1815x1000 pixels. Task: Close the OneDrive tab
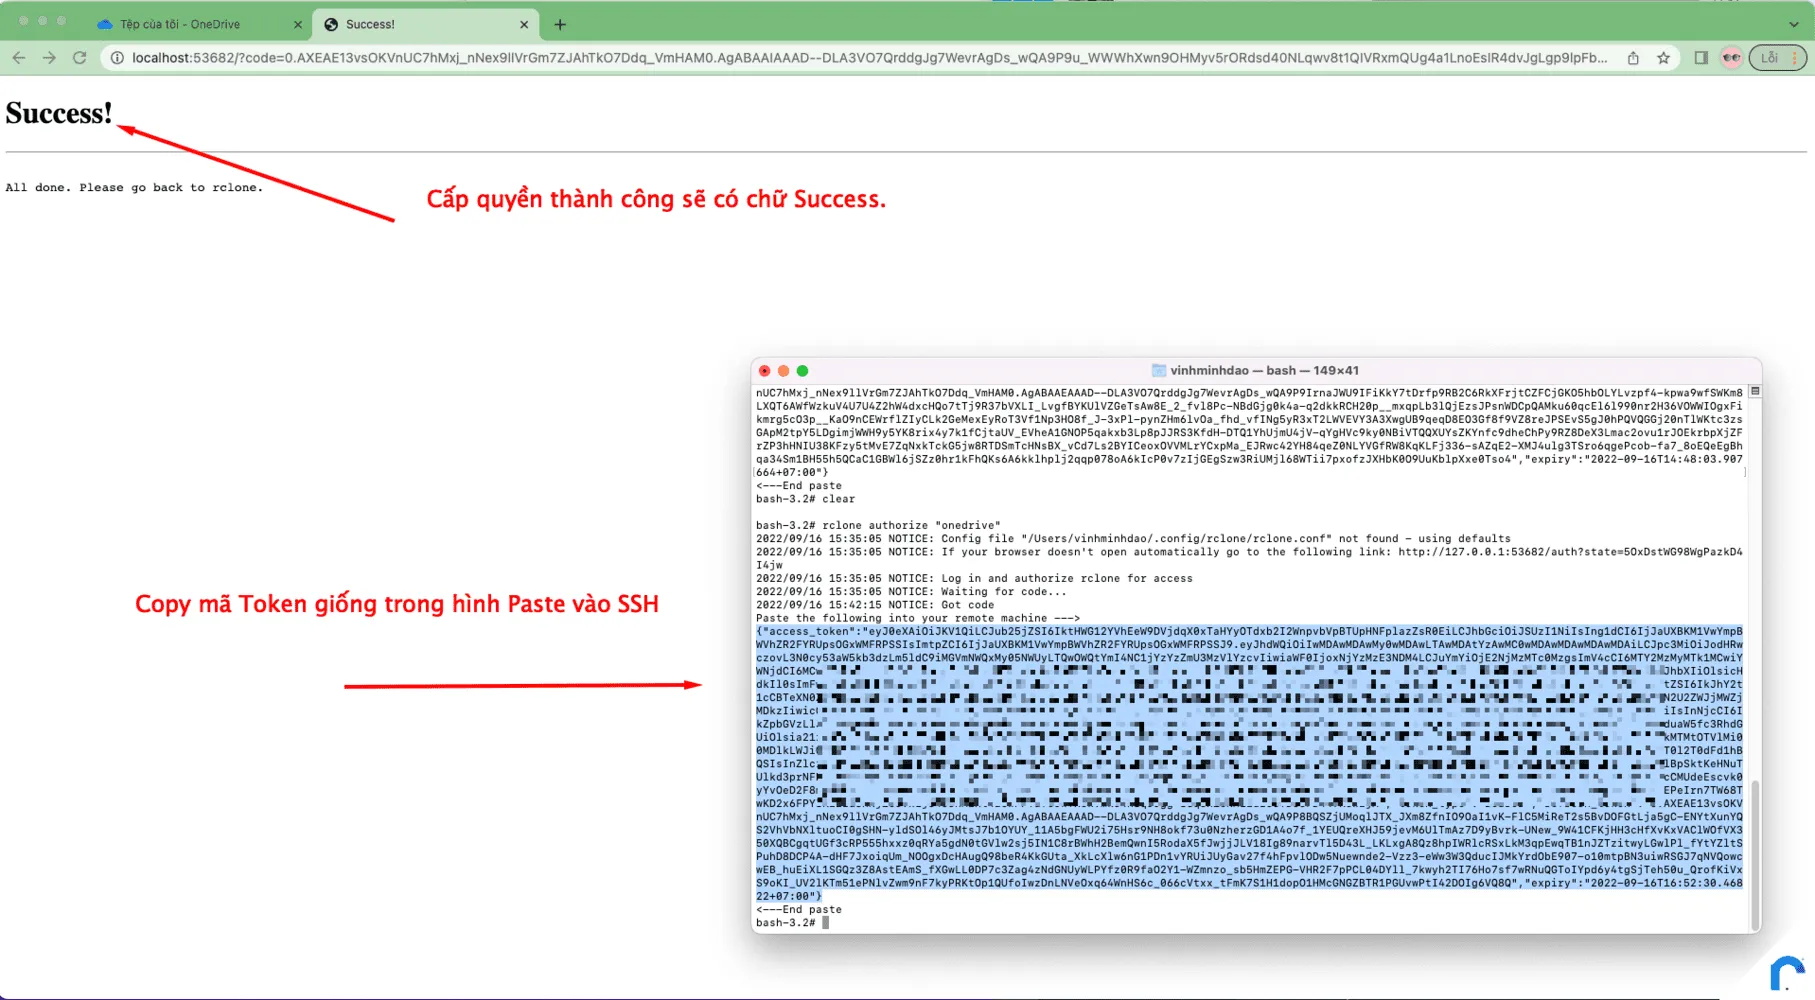click(x=297, y=25)
